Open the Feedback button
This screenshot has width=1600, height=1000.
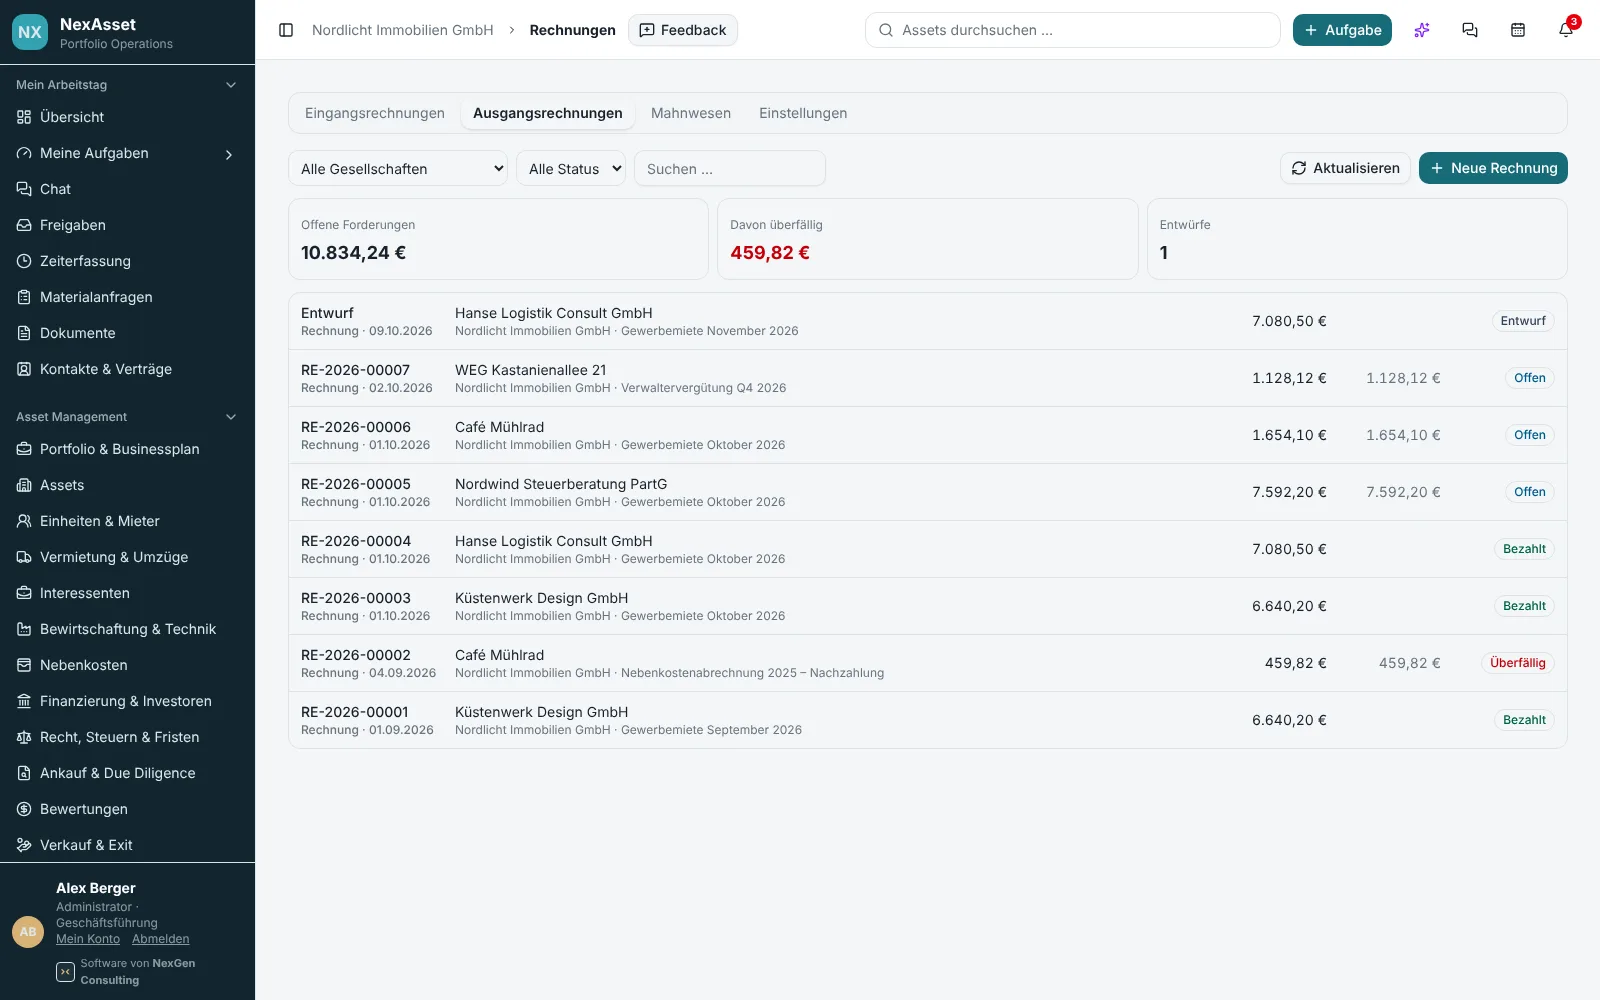click(683, 30)
